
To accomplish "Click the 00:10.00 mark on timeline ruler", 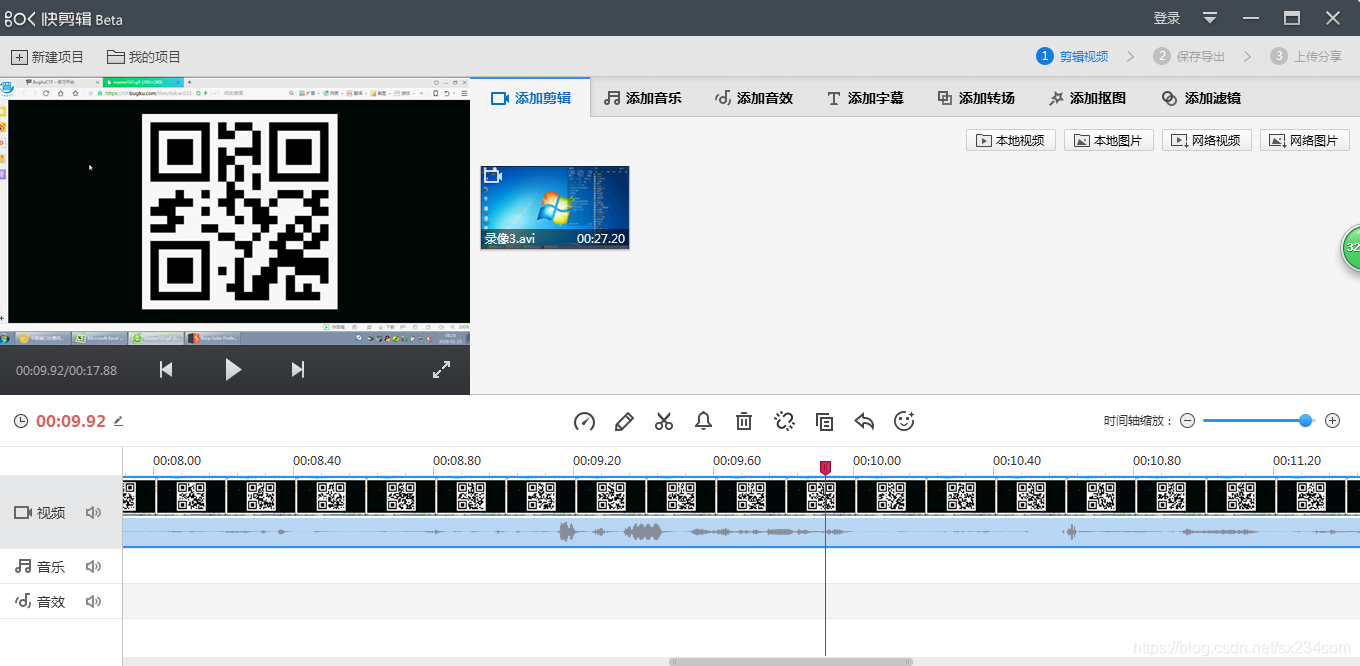I will pyautogui.click(x=876, y=461).
